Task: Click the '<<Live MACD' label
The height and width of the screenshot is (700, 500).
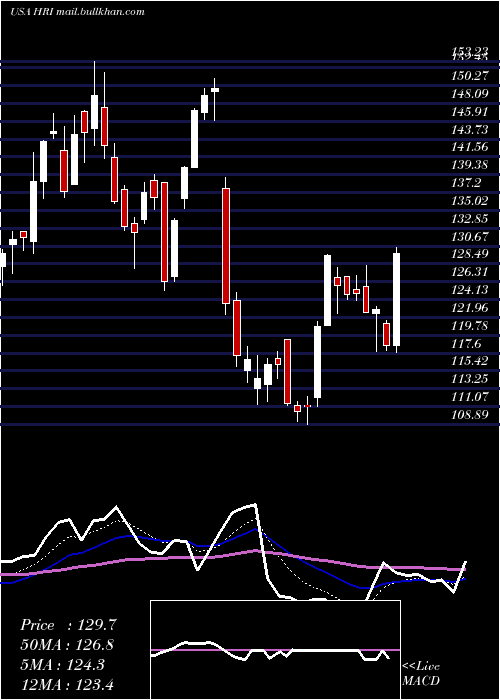Action: click(421, 674)
